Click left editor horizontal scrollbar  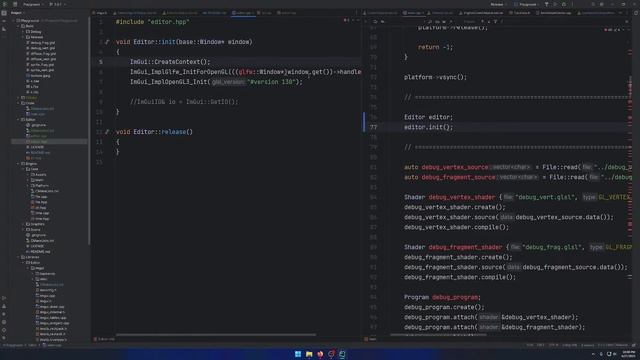coord(216,335)
